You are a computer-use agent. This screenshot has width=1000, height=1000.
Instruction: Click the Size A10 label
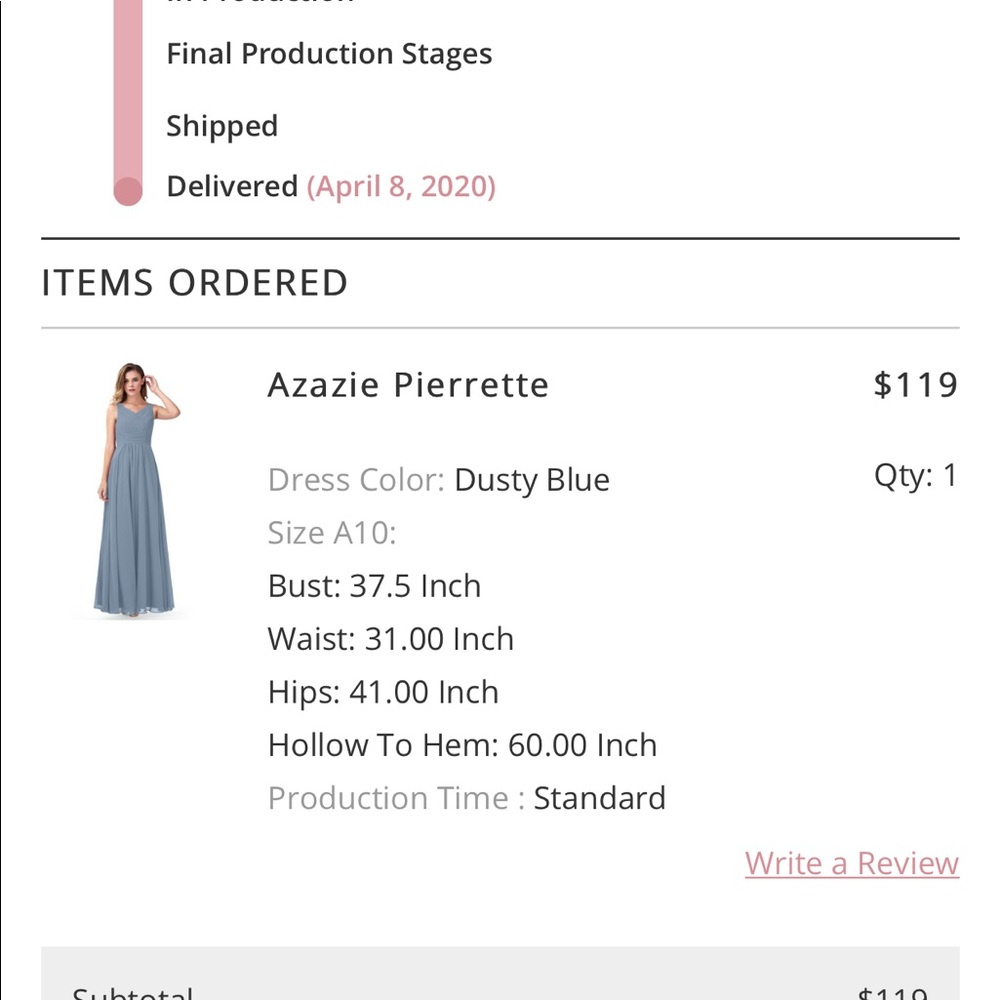330,532
